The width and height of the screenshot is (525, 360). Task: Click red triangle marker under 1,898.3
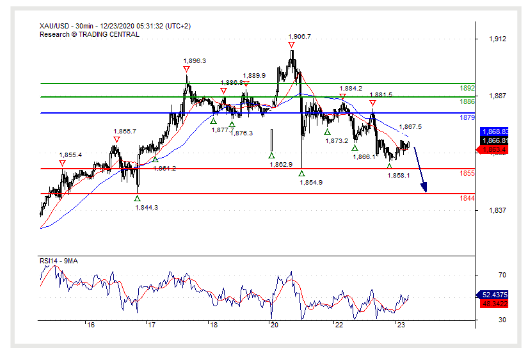pos(186,69)
